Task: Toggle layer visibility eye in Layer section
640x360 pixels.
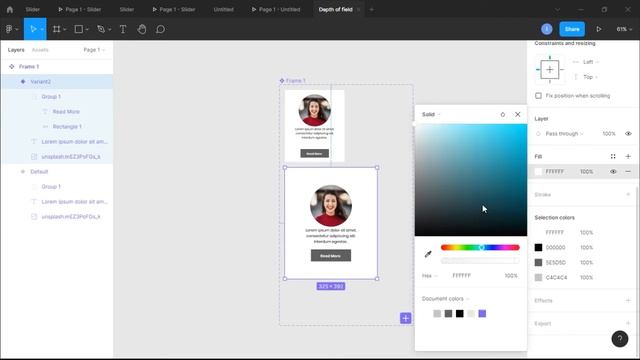Action: click(x=628, y=133)
